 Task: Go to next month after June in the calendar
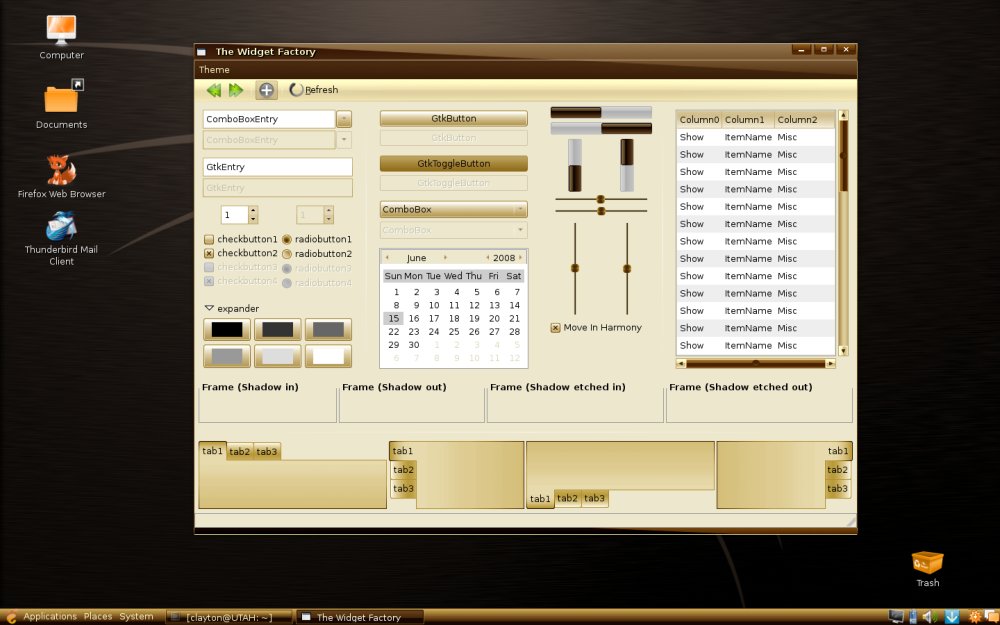(445, 258)
